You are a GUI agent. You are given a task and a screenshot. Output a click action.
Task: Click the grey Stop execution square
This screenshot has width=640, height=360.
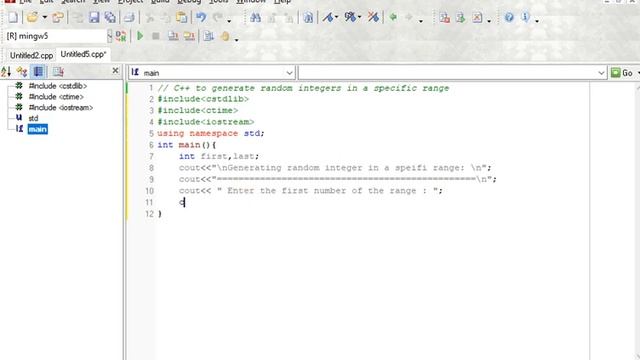(x=156, y=36)
